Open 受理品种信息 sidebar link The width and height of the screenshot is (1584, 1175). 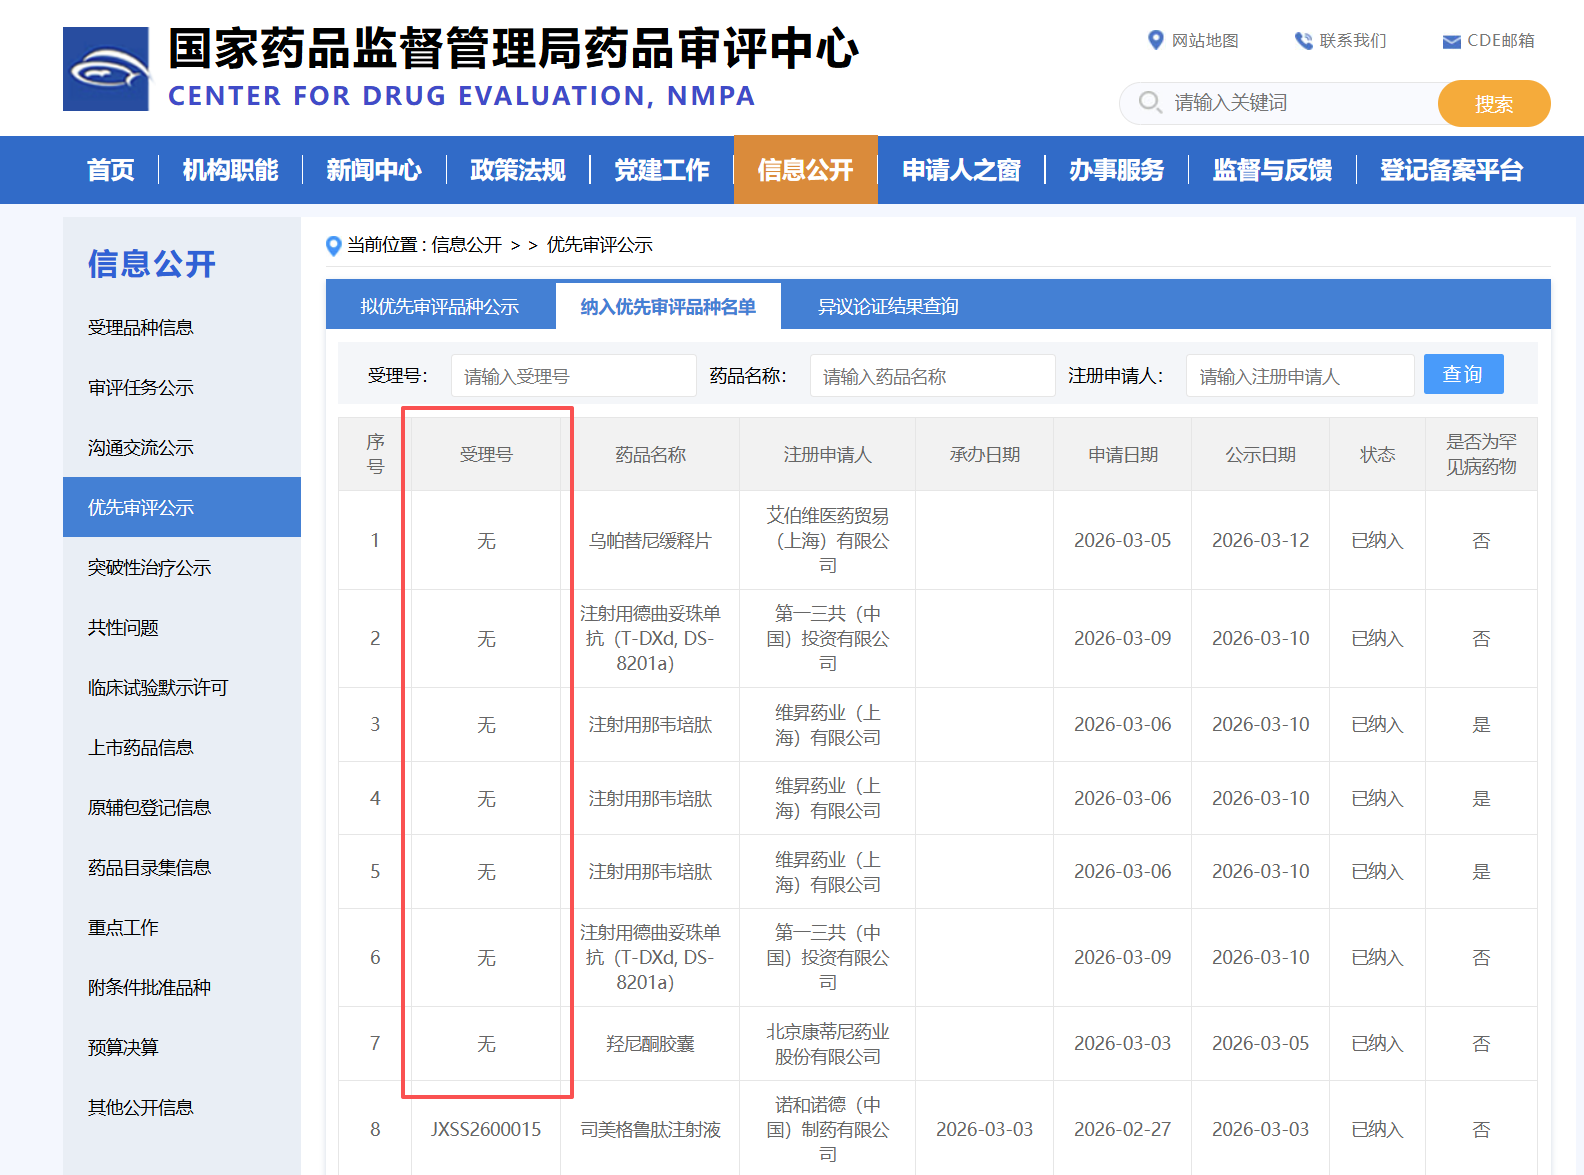click(x=141, y=328)
